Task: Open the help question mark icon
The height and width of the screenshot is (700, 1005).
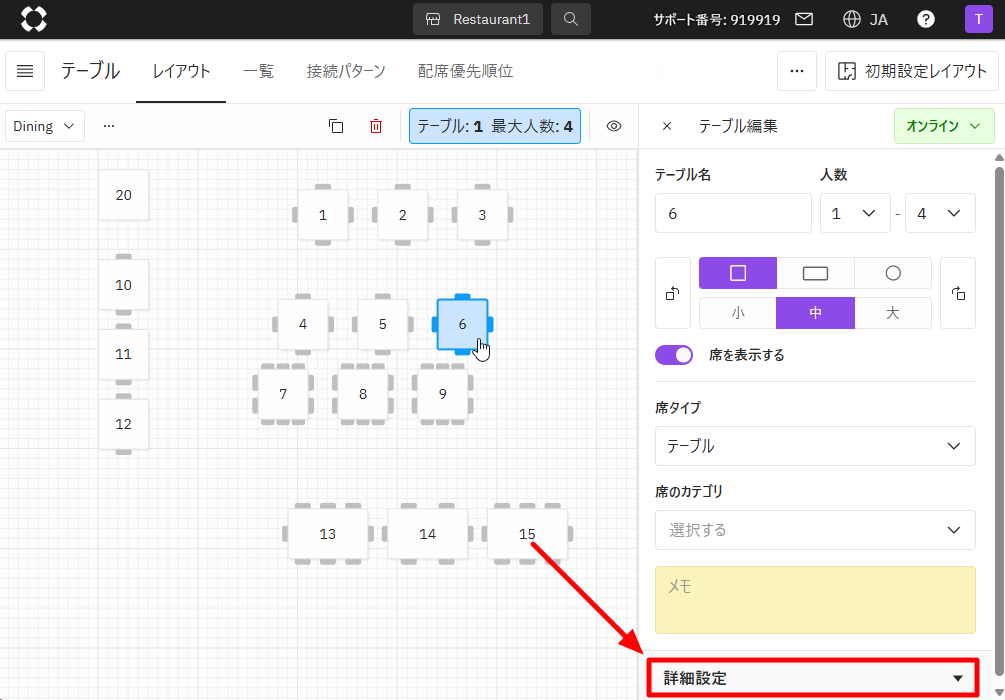Action: point(926,19)
